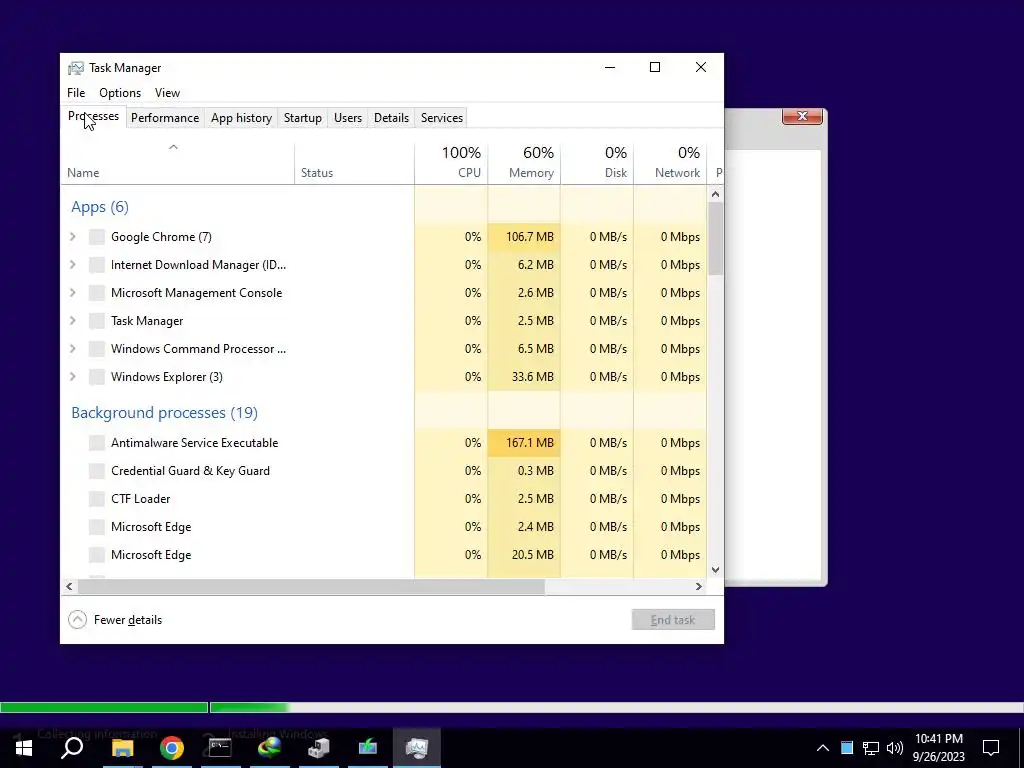Click the Internet Download Manager process icon
This screenshot has width=1024, height=768.
click(x=97, y=265)
